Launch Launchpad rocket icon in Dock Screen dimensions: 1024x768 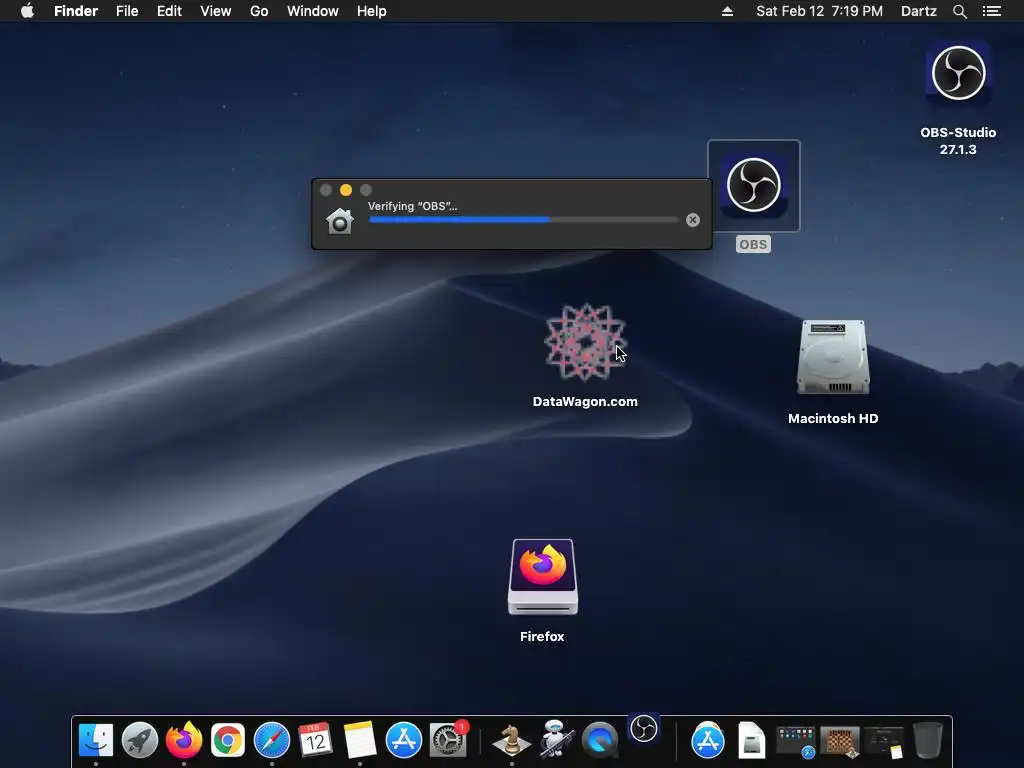(x=140, y=741)
